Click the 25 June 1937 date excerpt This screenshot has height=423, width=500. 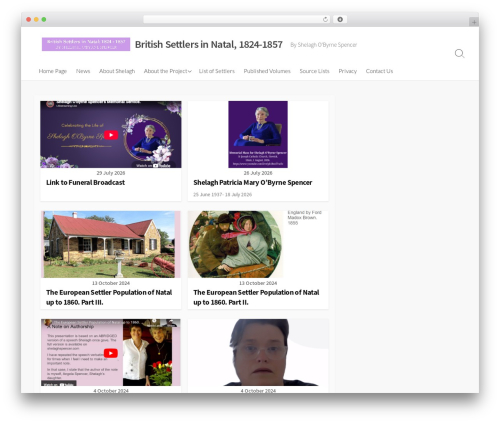pos(223,194)
